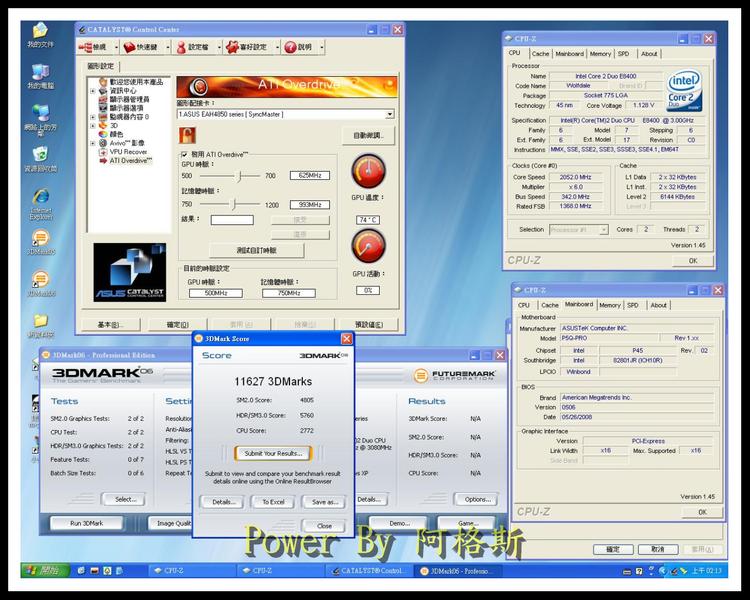Click the 預設值(E) defaults button in Catalyst
750x600 pixels.
tap(369, 324)
